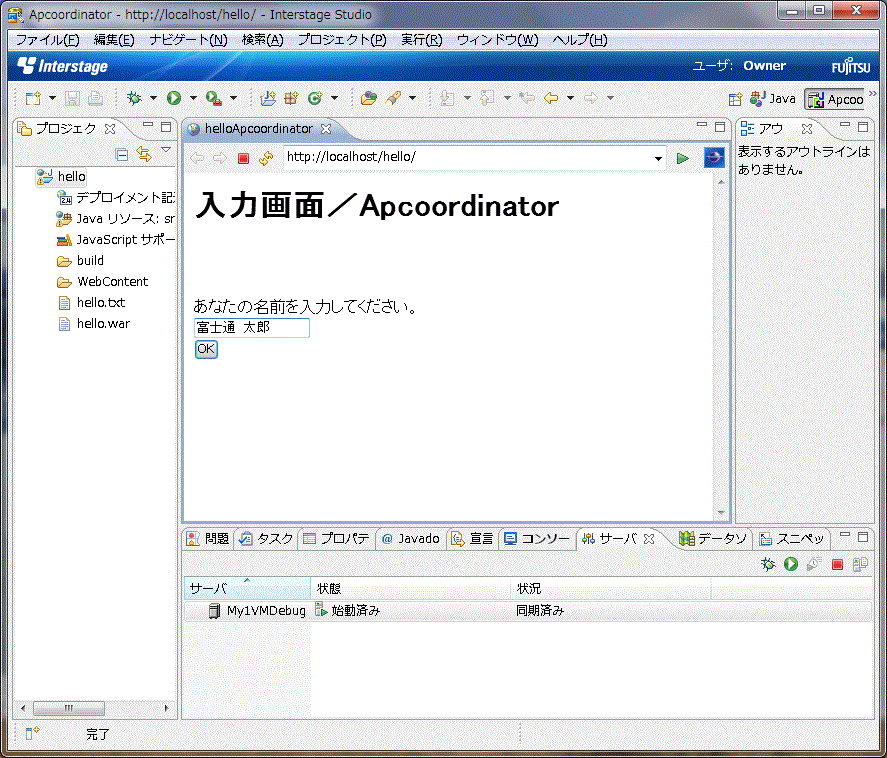Click the Open Type search folder icon
The image size is (887, 758).
(368, 98)
